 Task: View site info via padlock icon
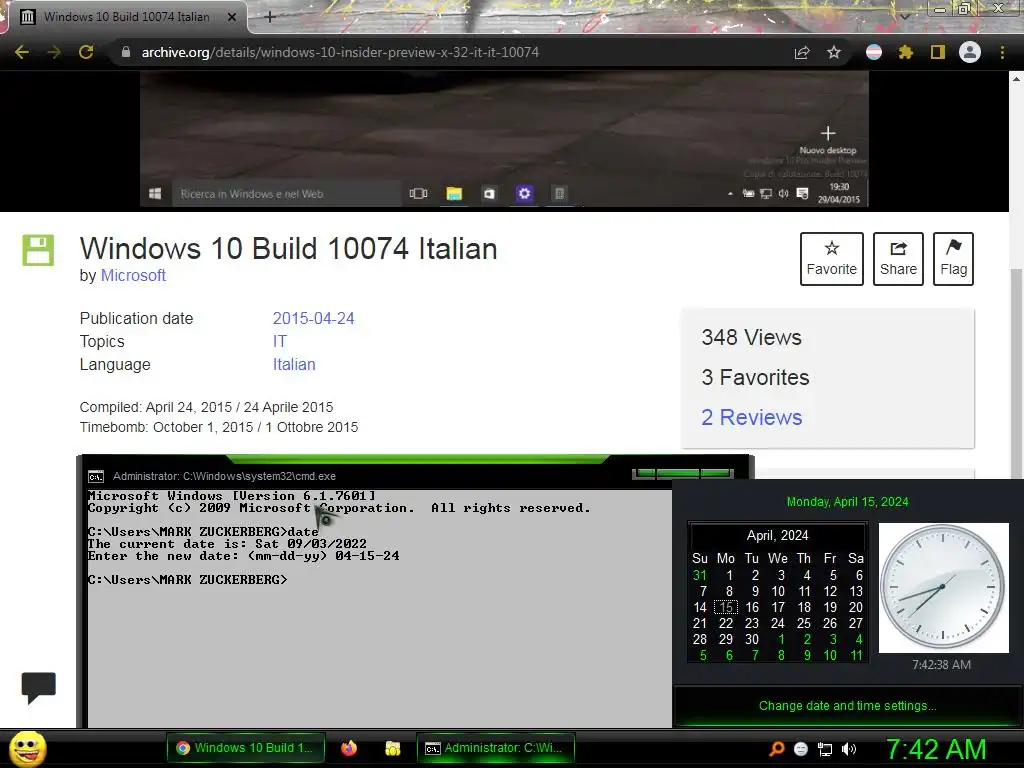click(126, 52)
